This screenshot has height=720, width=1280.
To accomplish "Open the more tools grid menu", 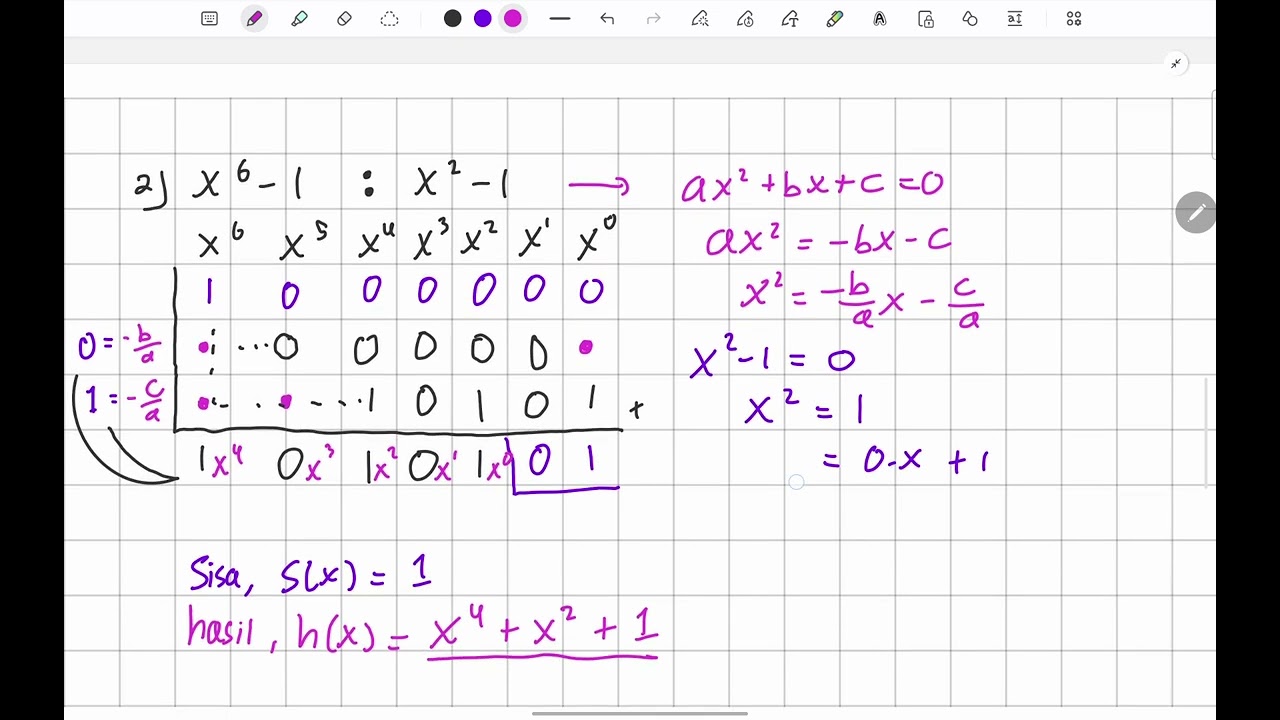I will click(1074, 19).
